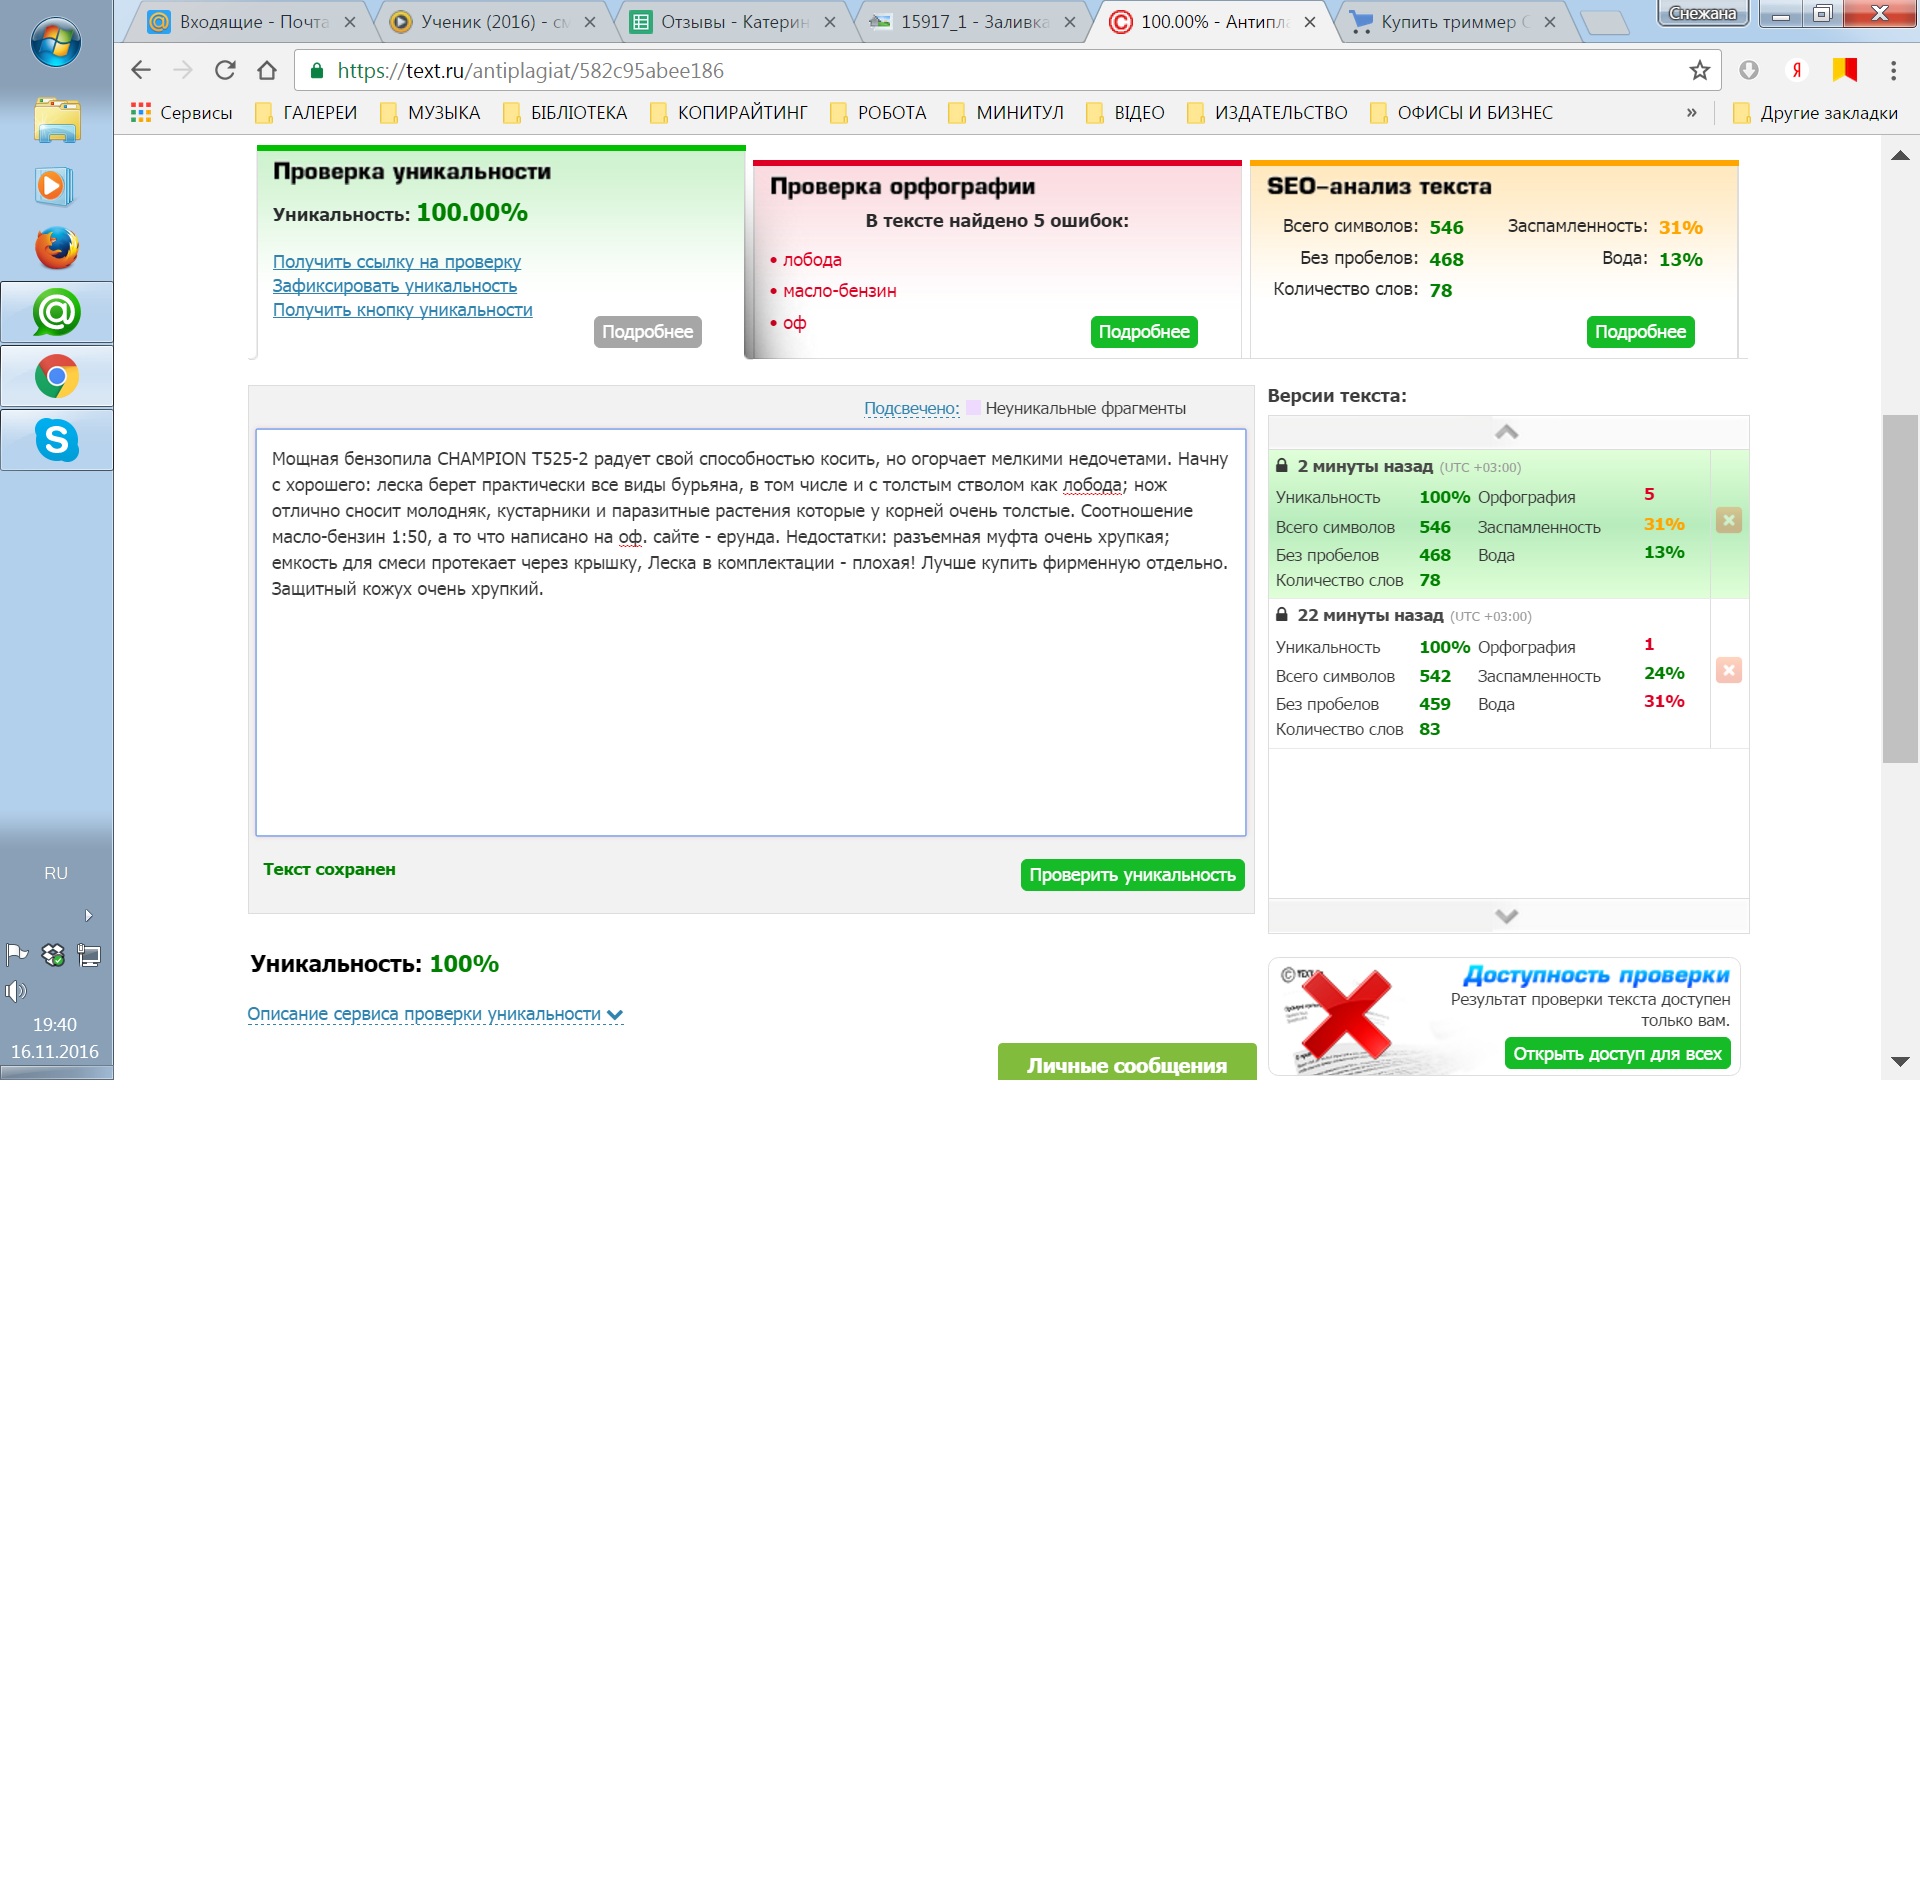Bookmark this page with star icon
Viewport: 1920px width, 1898px height.
click(x=1699, y=70)
